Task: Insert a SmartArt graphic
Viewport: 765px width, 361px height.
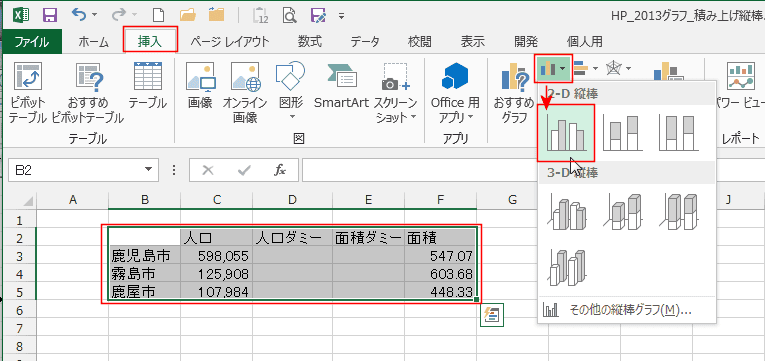Action: [x=341, y=88]
